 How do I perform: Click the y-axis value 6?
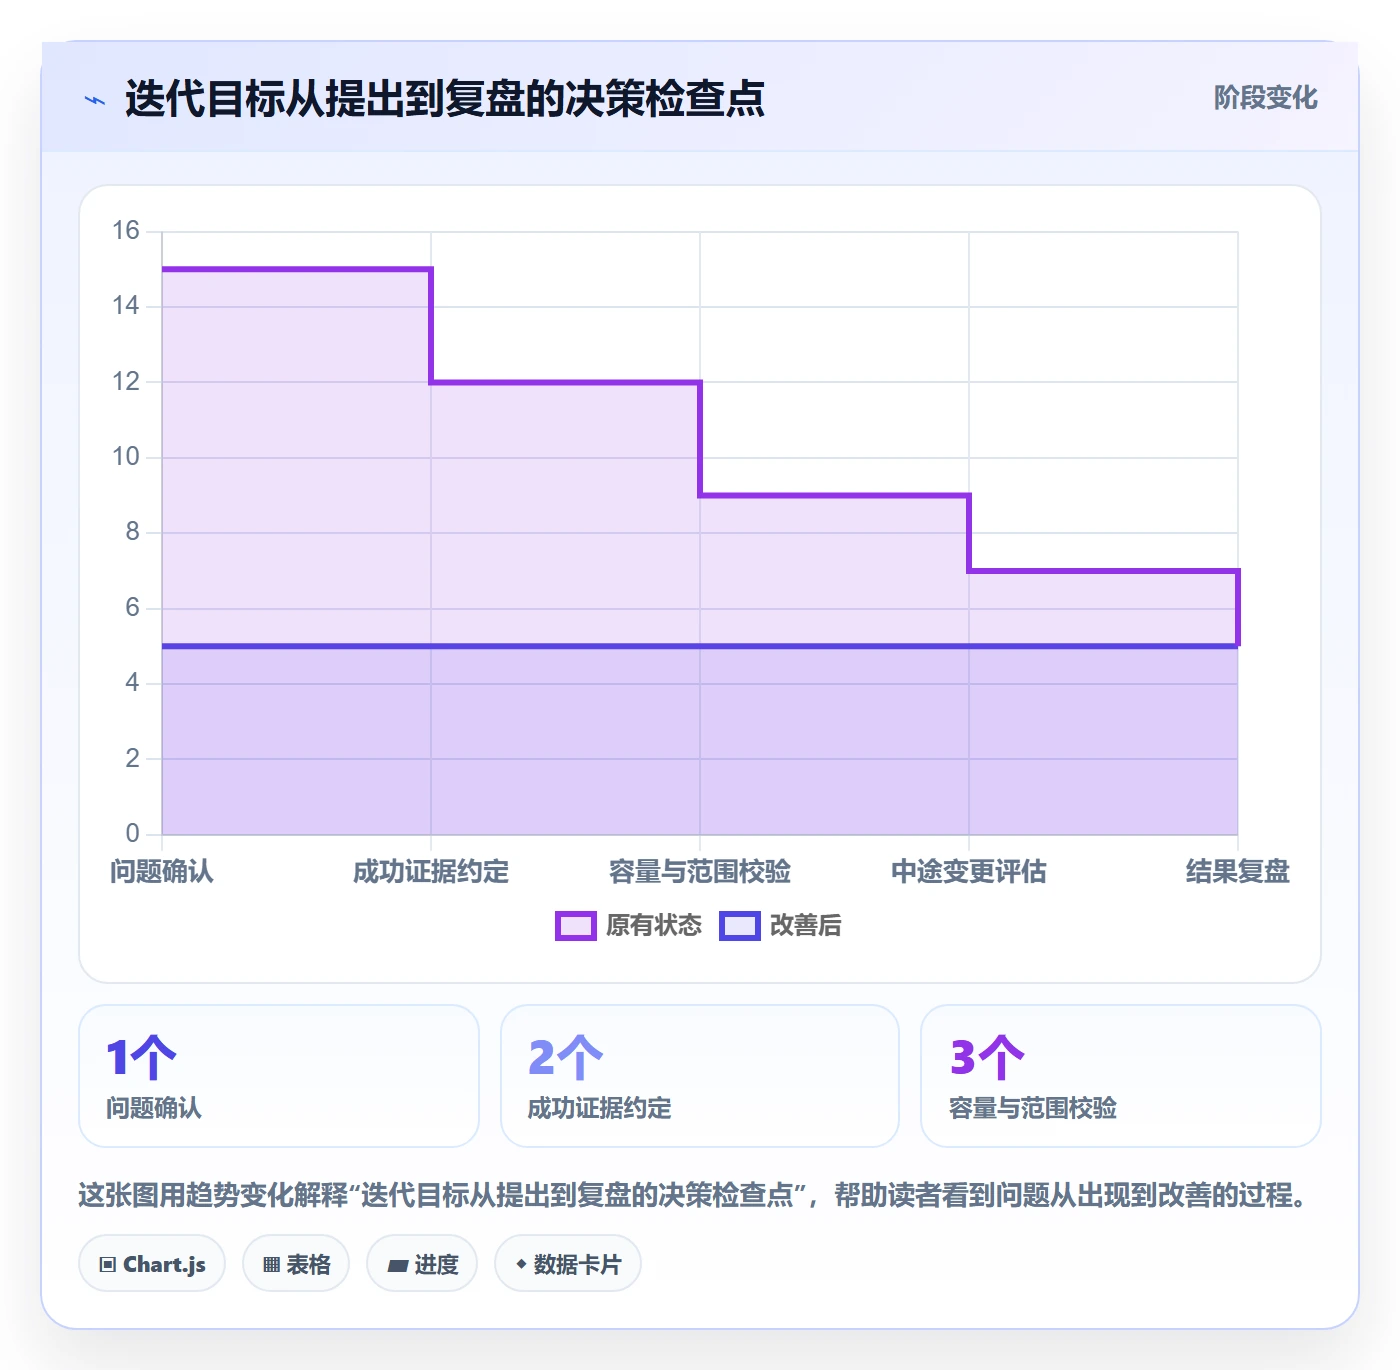[x=132, y=608]
